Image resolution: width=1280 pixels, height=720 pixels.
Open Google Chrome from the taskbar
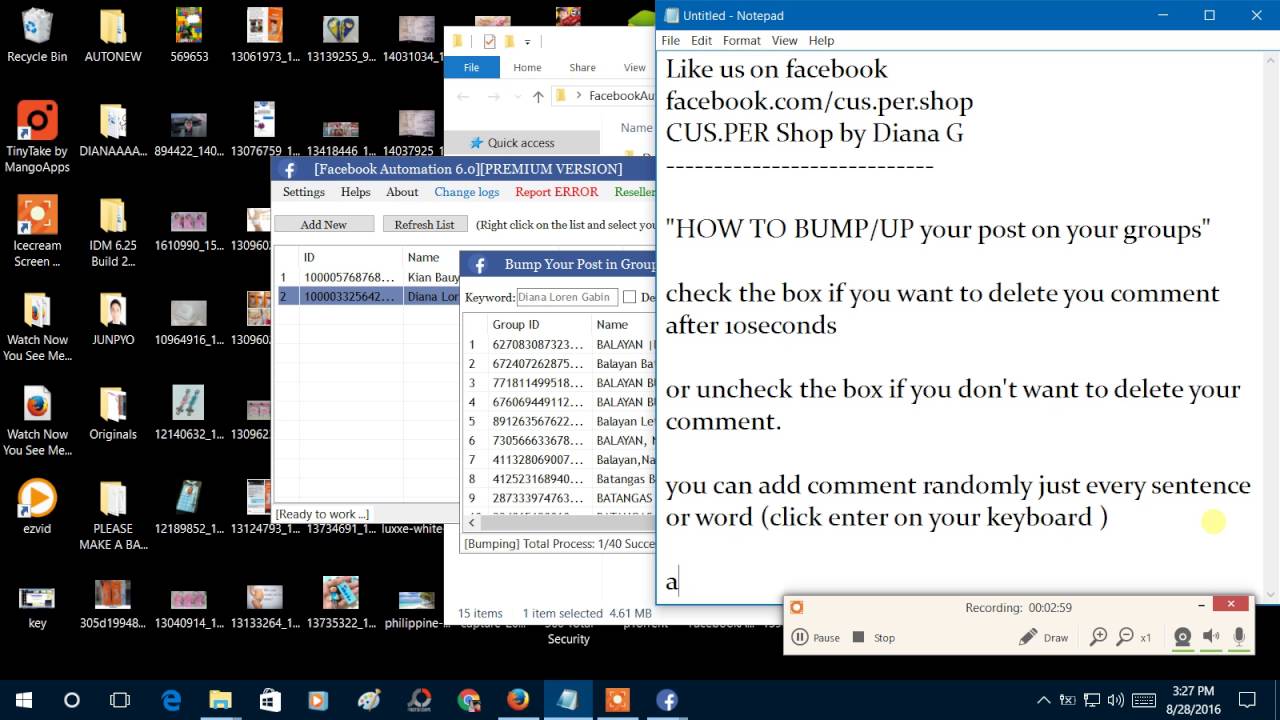(x=468, y=700)
